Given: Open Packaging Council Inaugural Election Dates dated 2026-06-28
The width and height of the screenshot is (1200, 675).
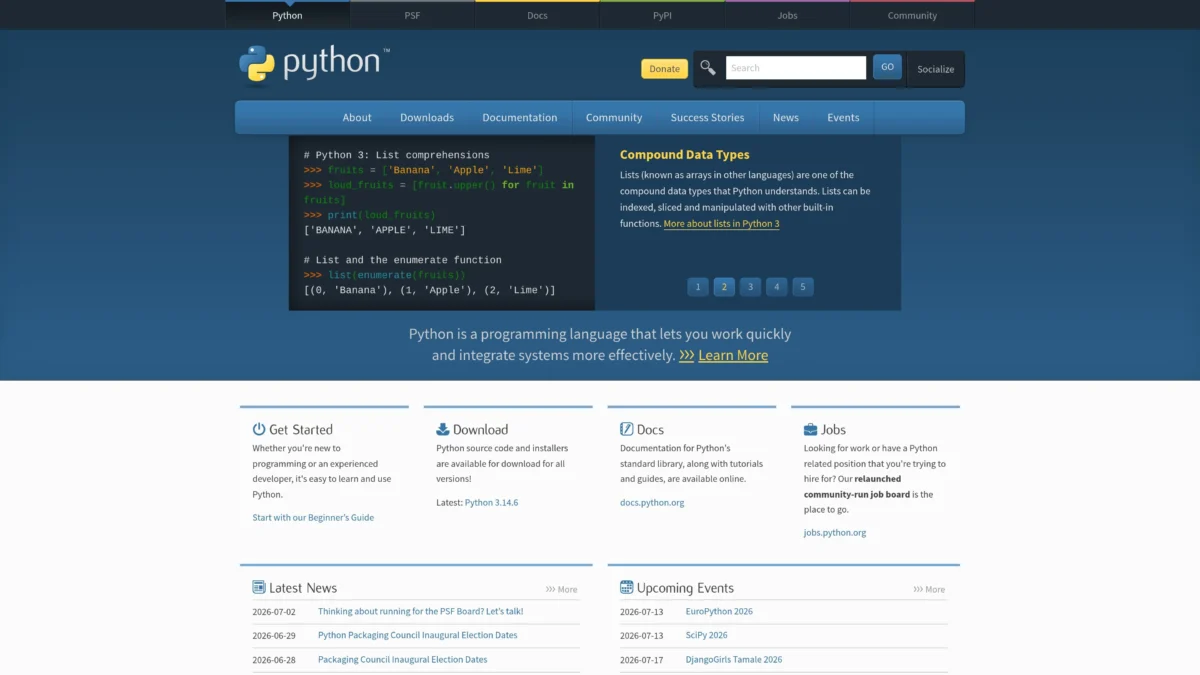Looking at the screenshot, I should pos(402,659).
